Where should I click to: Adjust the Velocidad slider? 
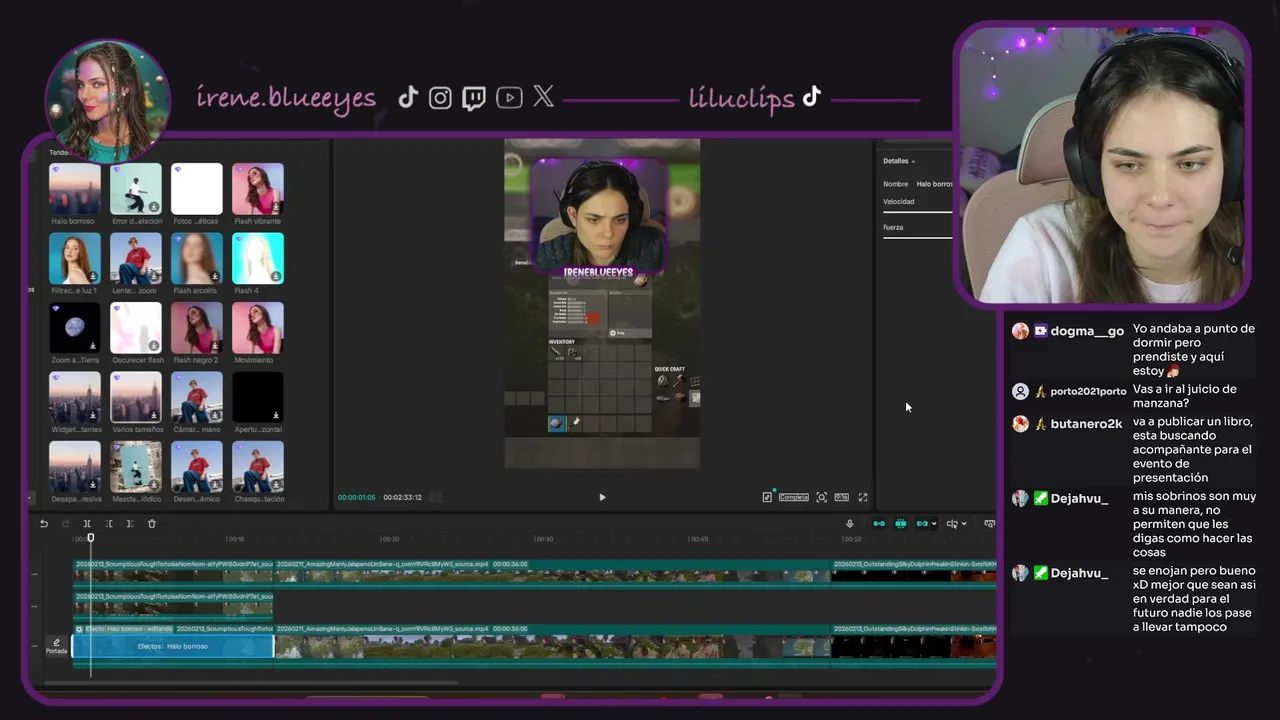coord(917,211)
